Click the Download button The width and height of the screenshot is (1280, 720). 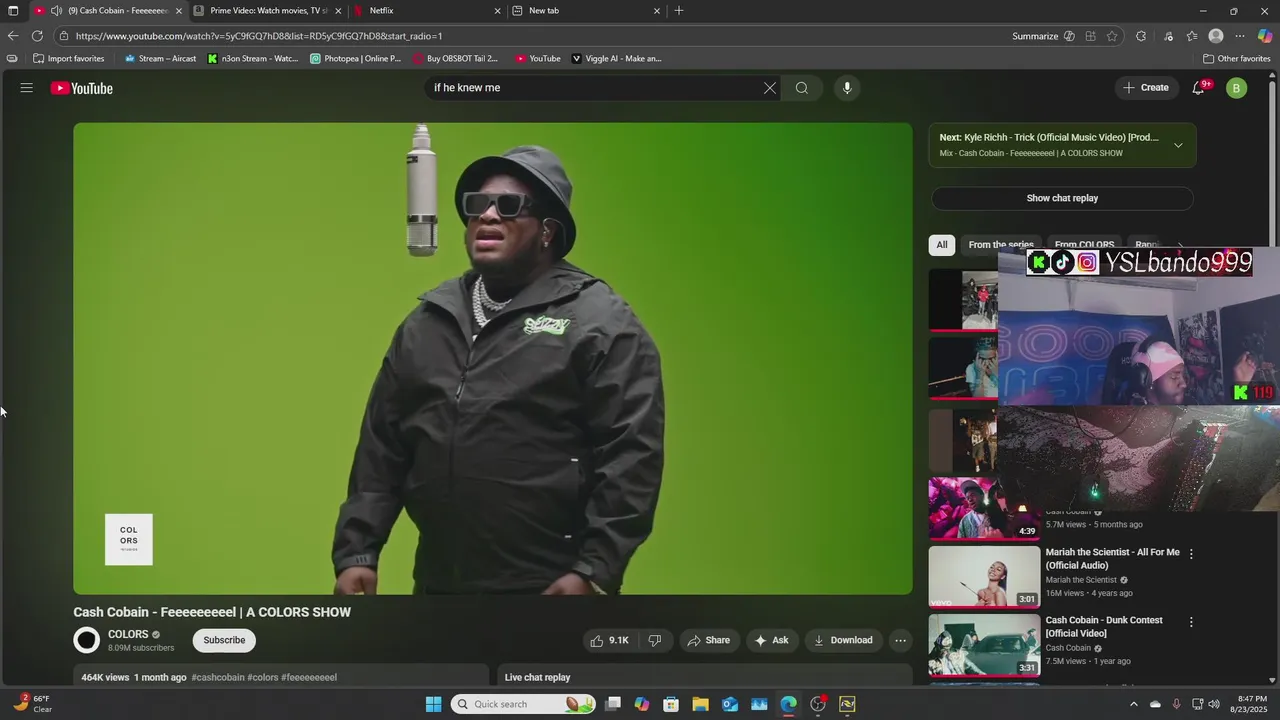tap(843, 640)
